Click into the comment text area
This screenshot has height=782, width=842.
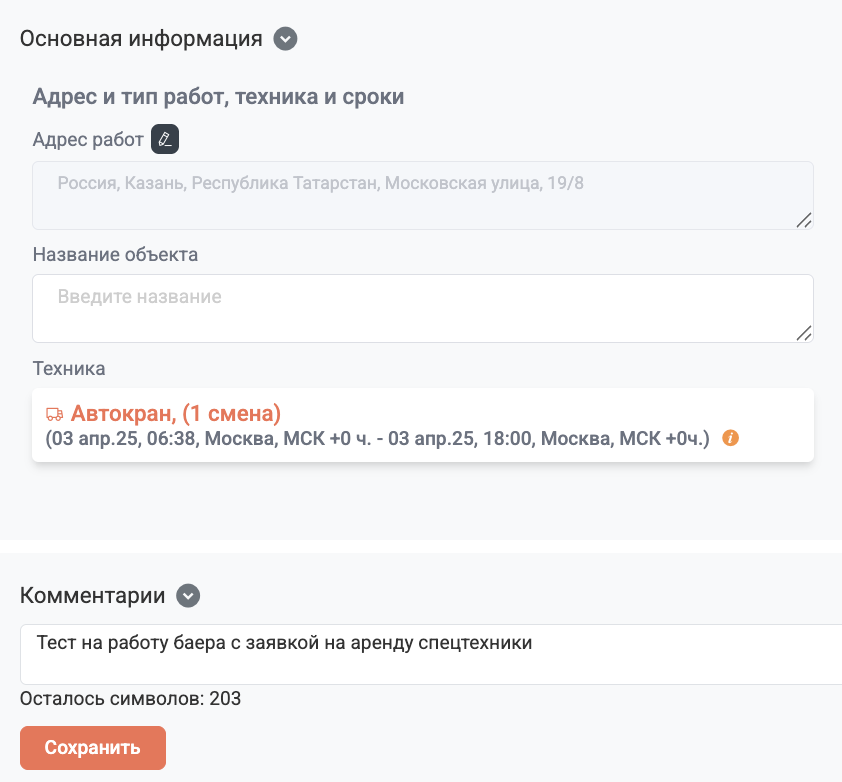(x=431, y=654)
